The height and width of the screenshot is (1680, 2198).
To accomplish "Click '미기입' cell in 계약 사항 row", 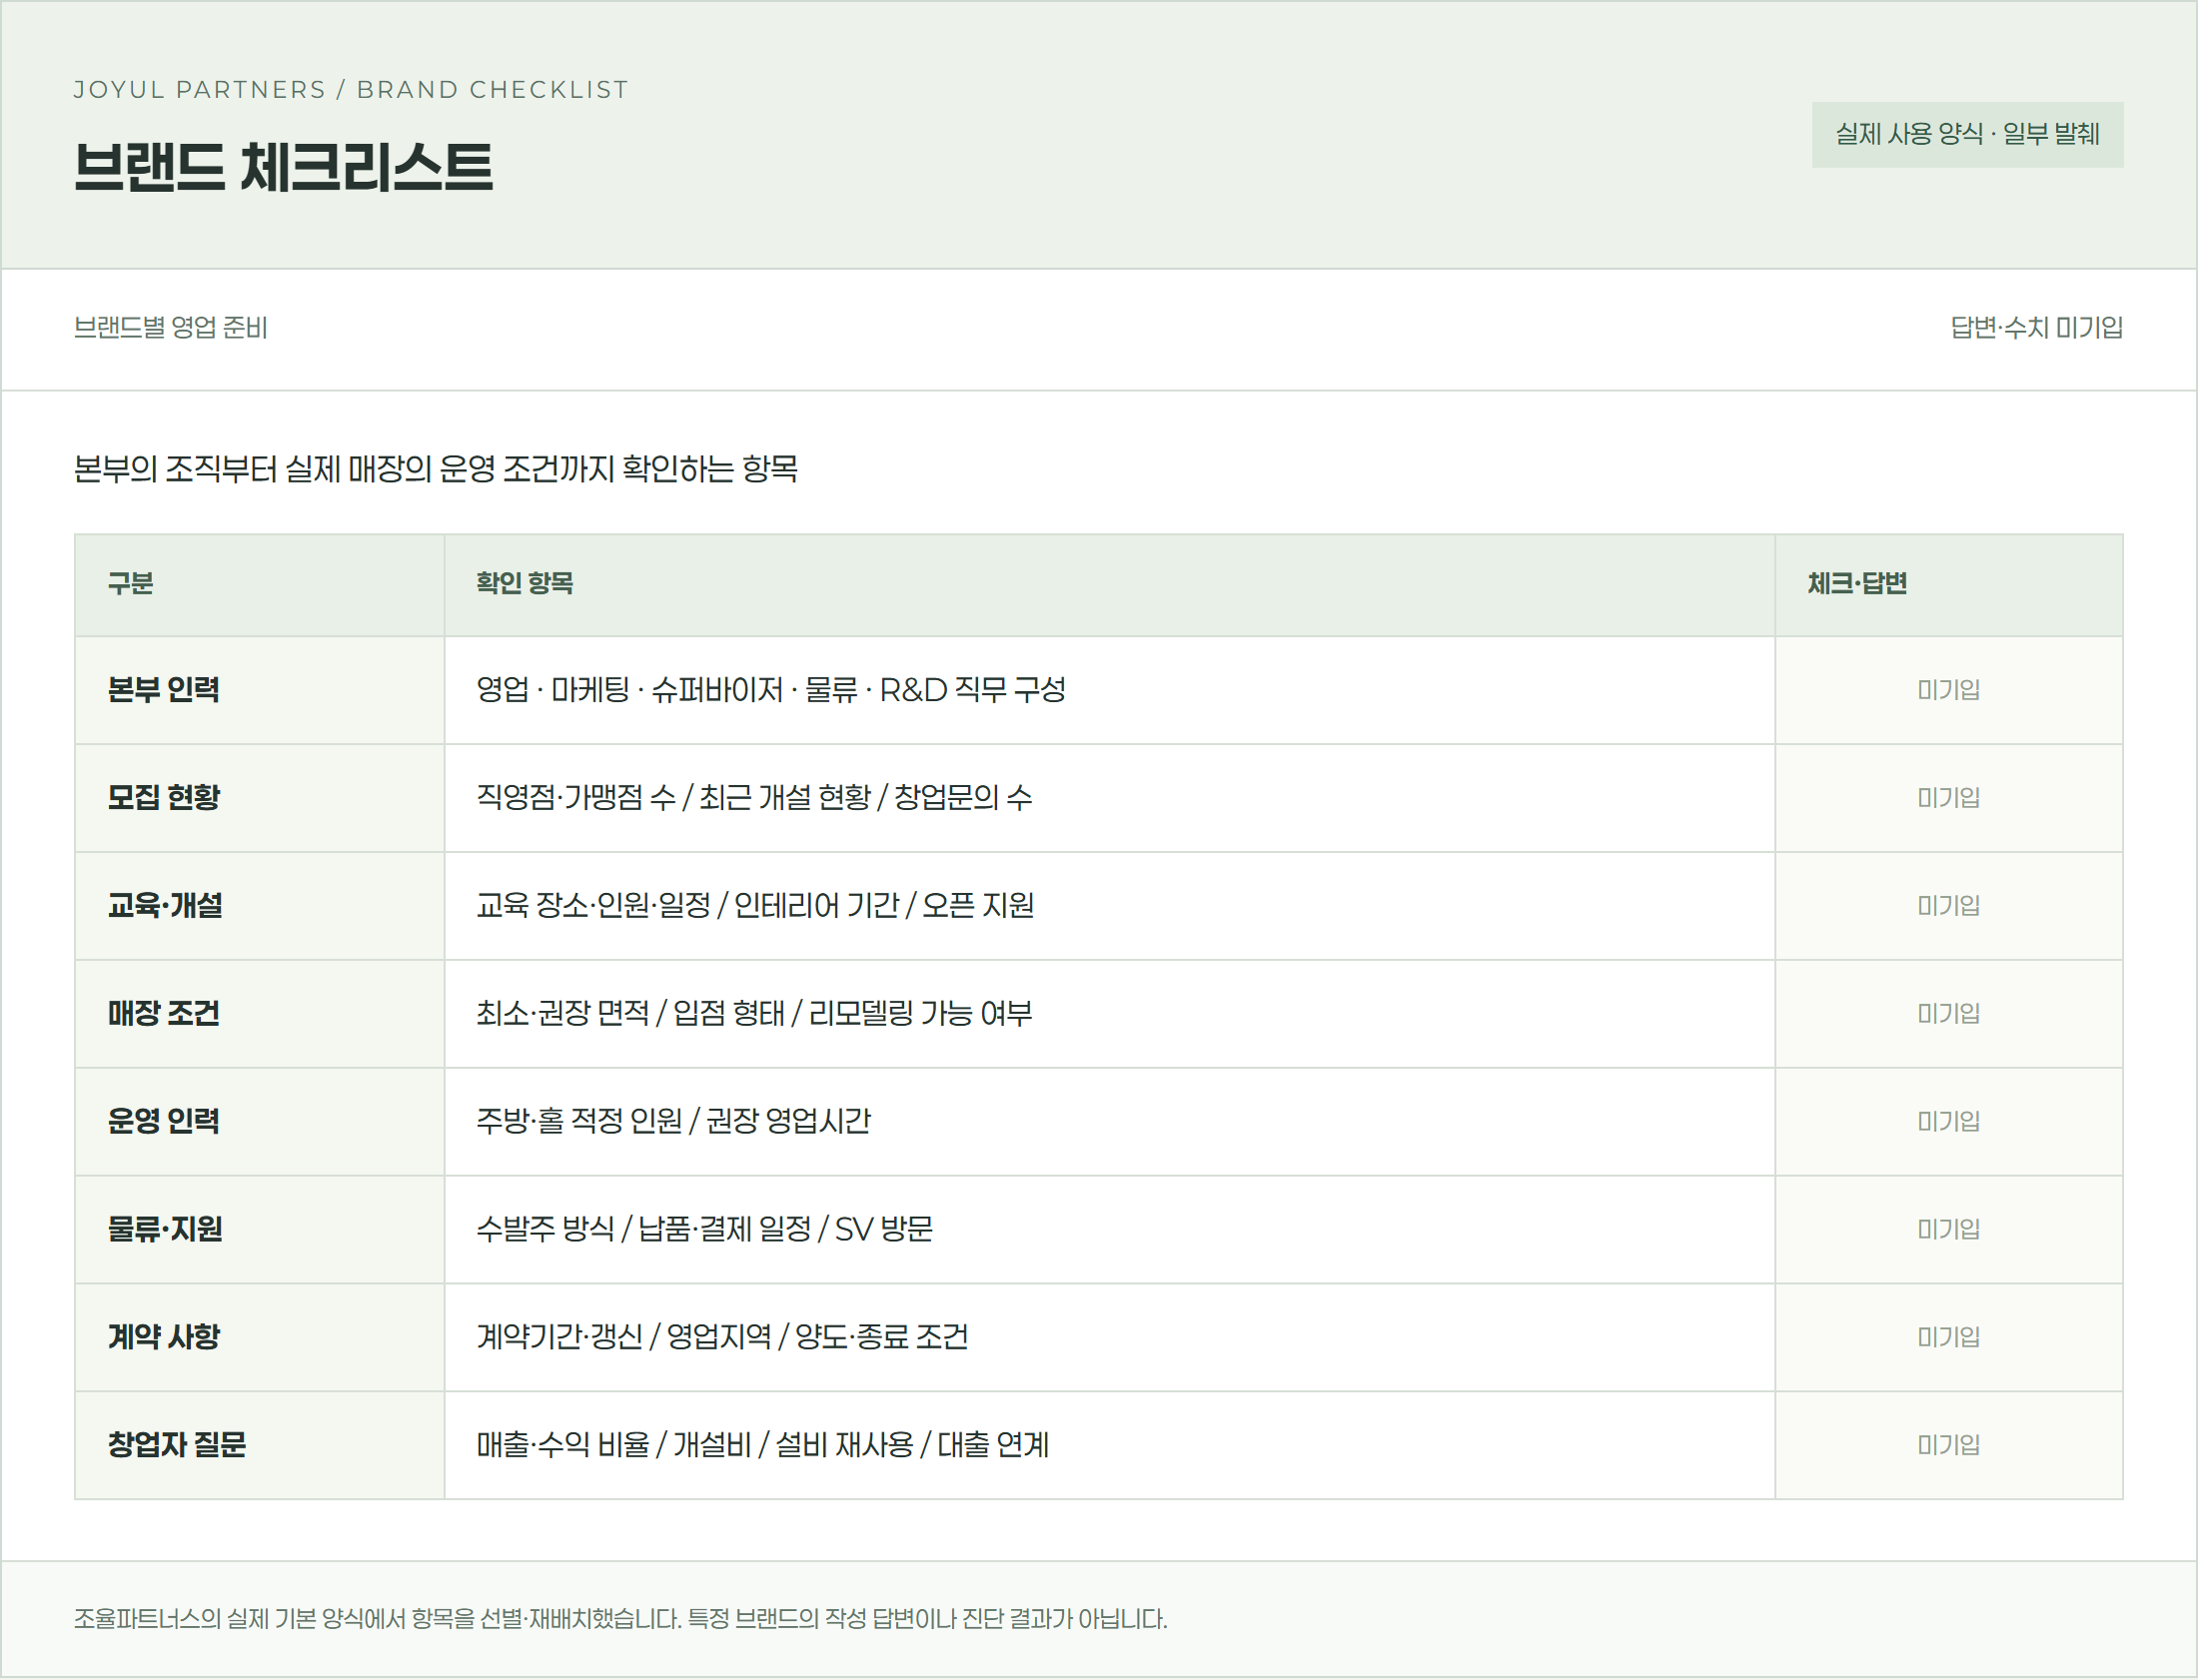I will [x=1948, y=1338].
